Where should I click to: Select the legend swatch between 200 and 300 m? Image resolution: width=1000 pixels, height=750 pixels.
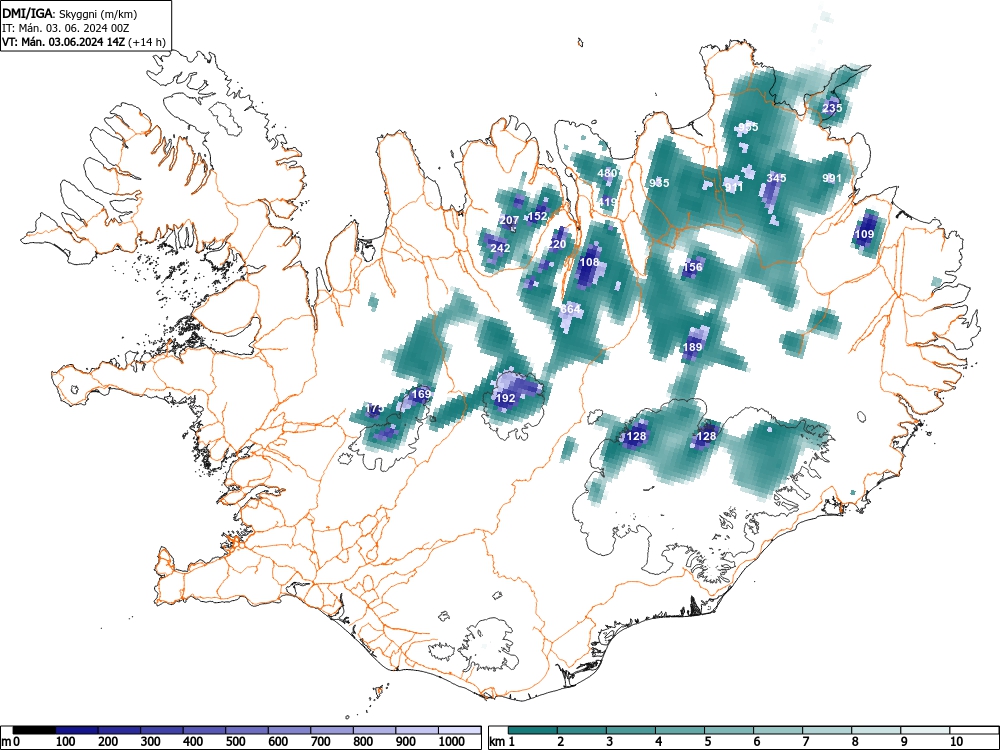tap(120, 730)
